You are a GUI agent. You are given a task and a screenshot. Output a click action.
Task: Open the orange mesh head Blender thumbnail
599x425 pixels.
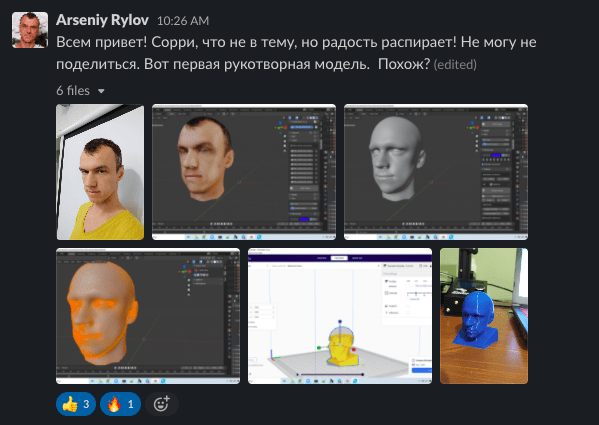(x=148, y=316)
